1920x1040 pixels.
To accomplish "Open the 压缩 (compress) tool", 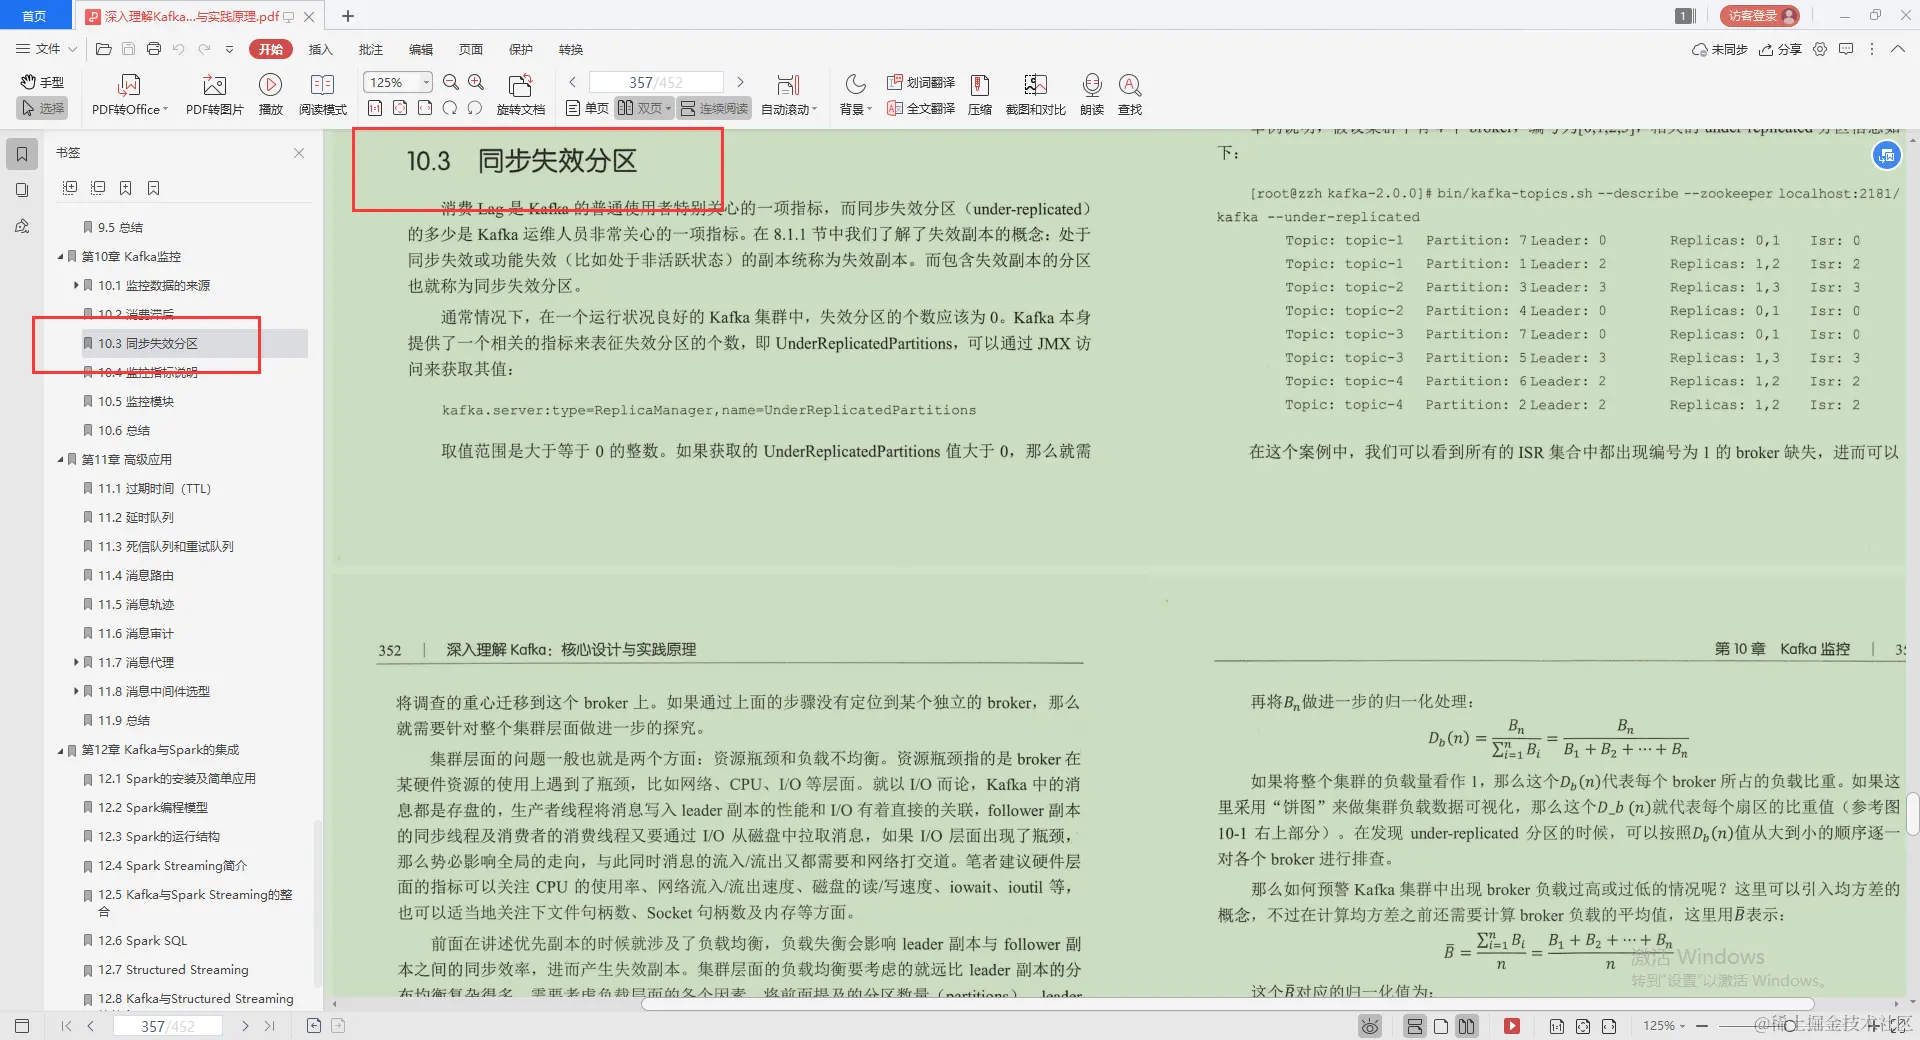I will point(979,94).
